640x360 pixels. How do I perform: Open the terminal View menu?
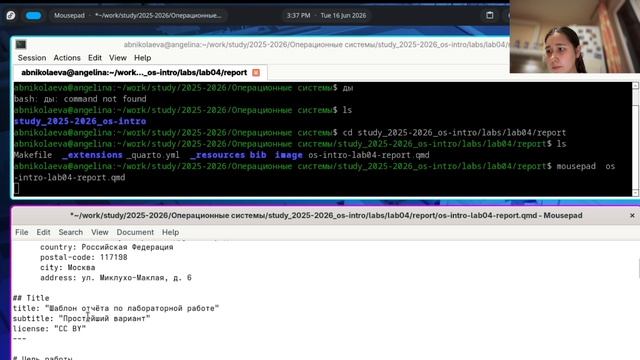point(118,58)
